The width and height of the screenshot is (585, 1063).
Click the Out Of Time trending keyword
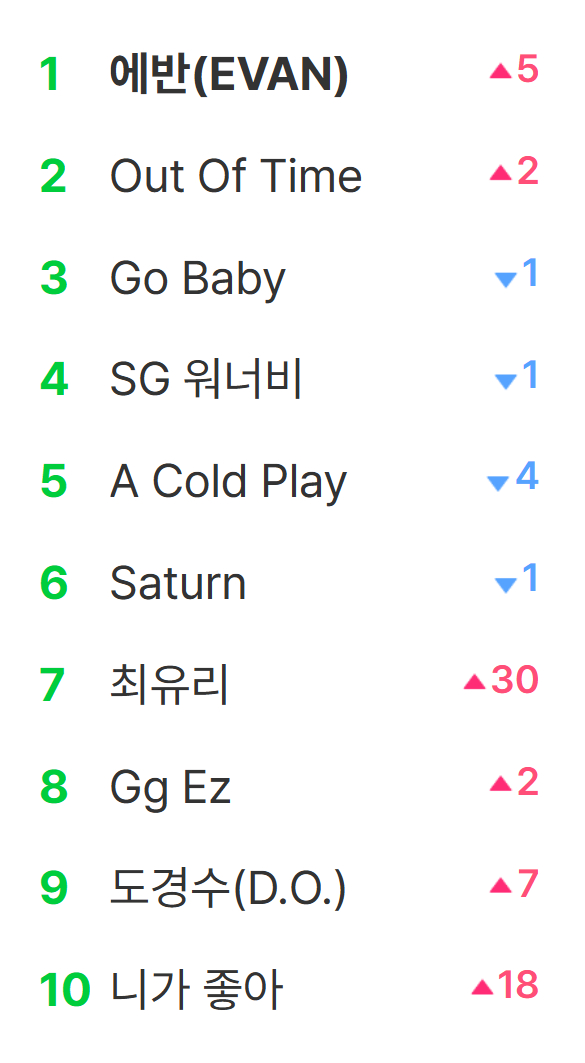236,176
